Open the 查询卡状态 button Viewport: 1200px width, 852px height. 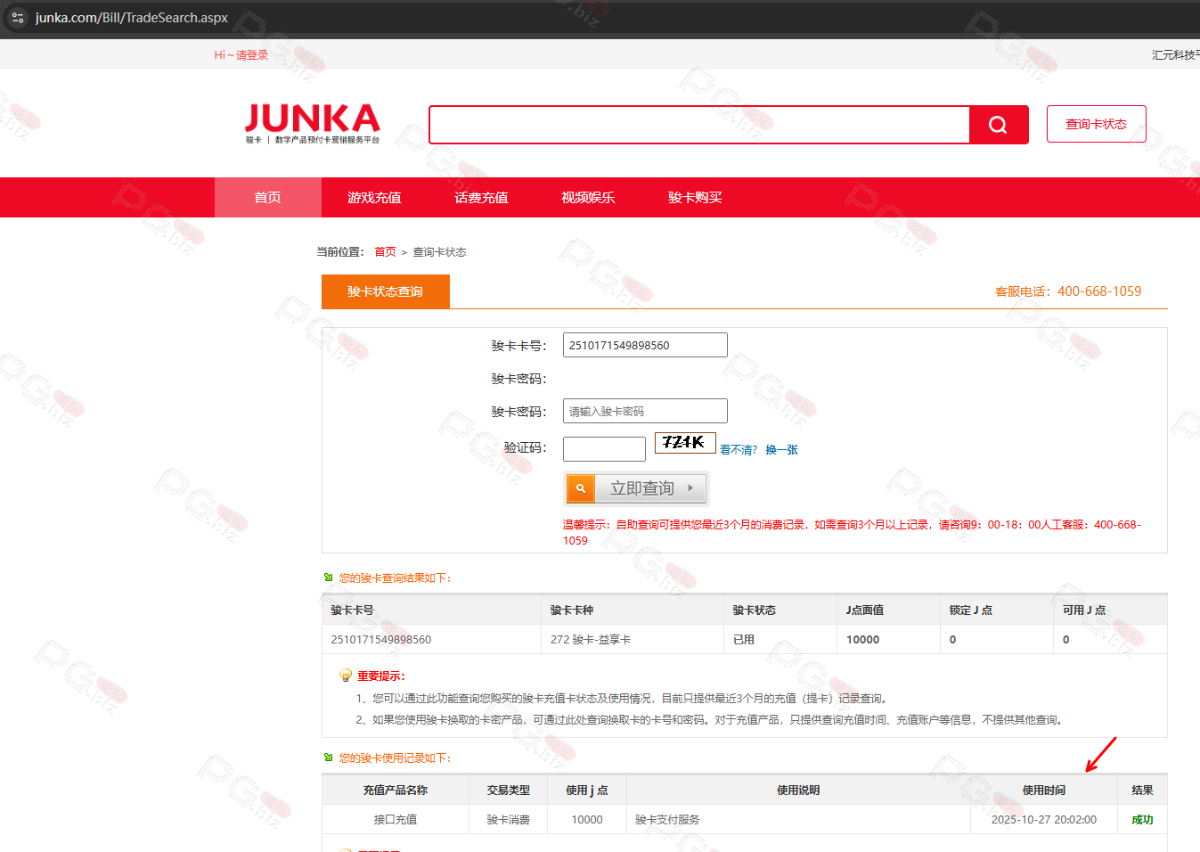[x=1096, y=124]
